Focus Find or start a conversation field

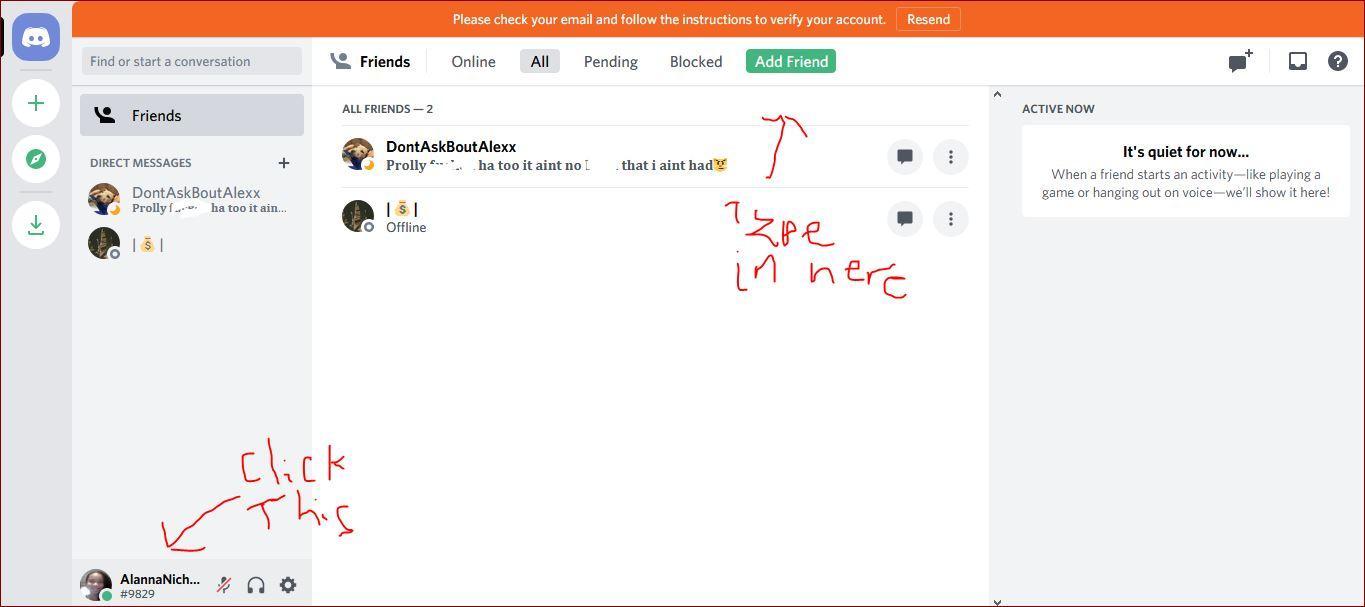(x=192, y=61)
